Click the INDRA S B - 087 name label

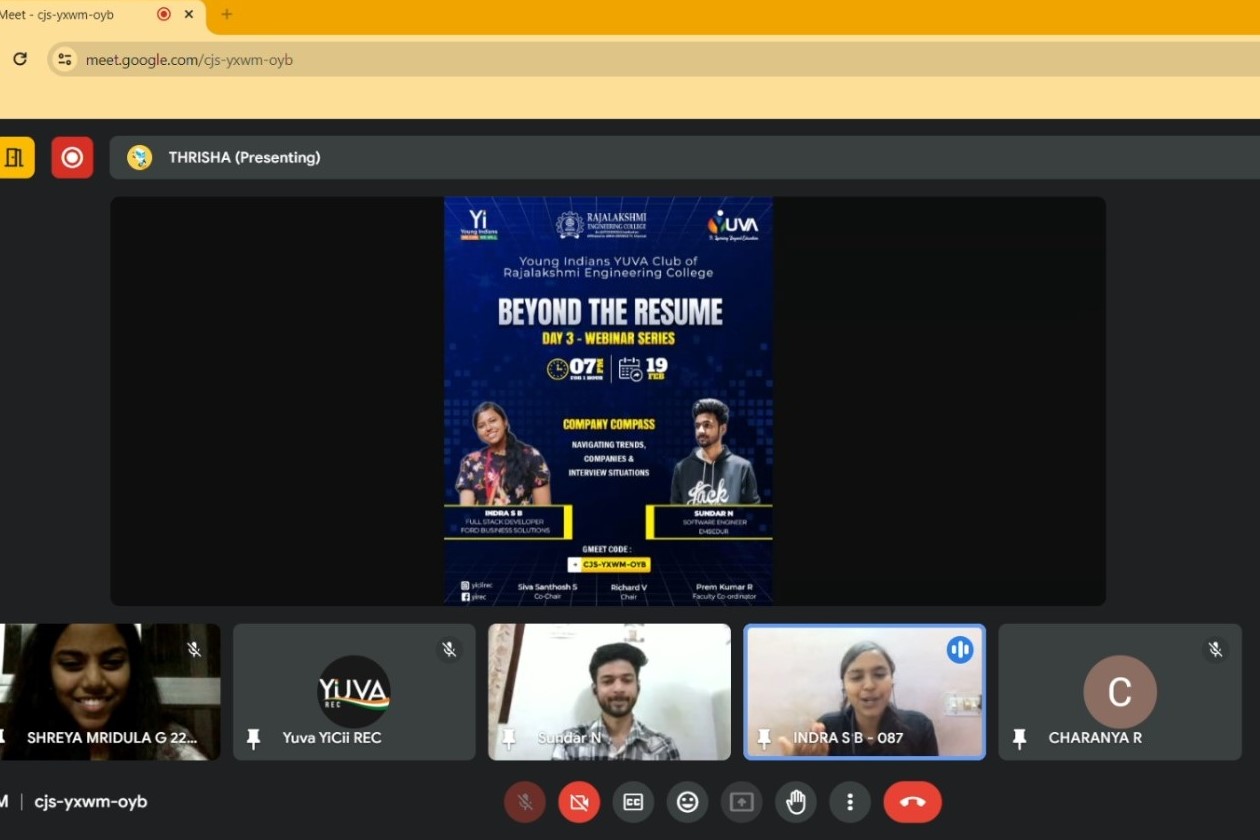848,738
